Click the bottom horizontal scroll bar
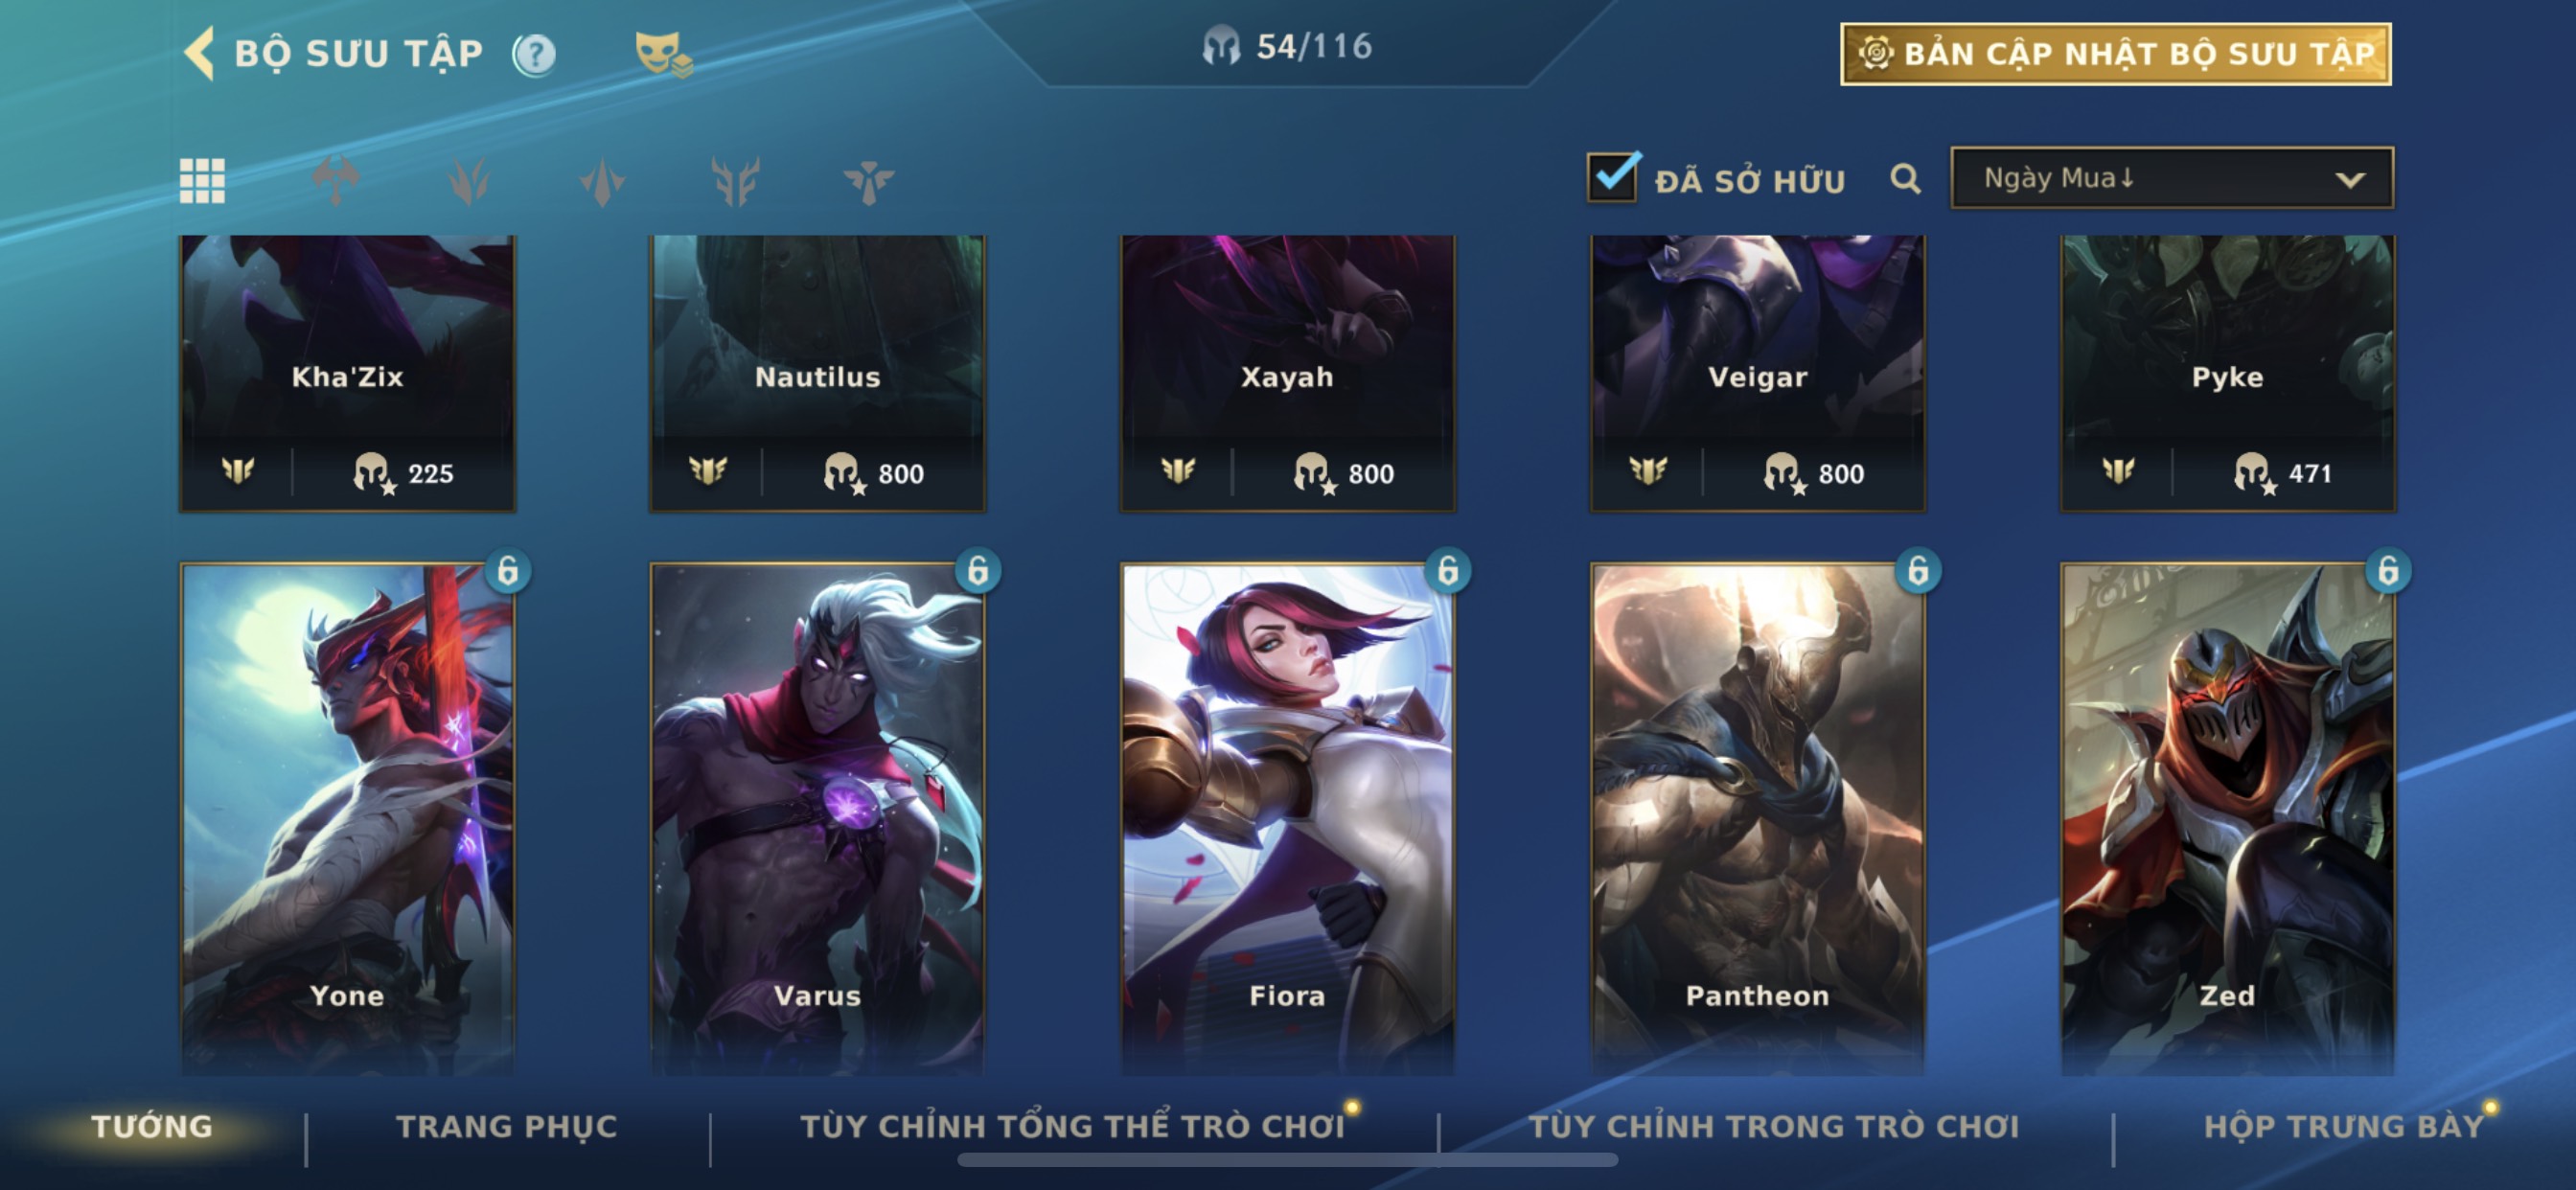Screen dimensions: 2576x1190 coord(1287,1159)
